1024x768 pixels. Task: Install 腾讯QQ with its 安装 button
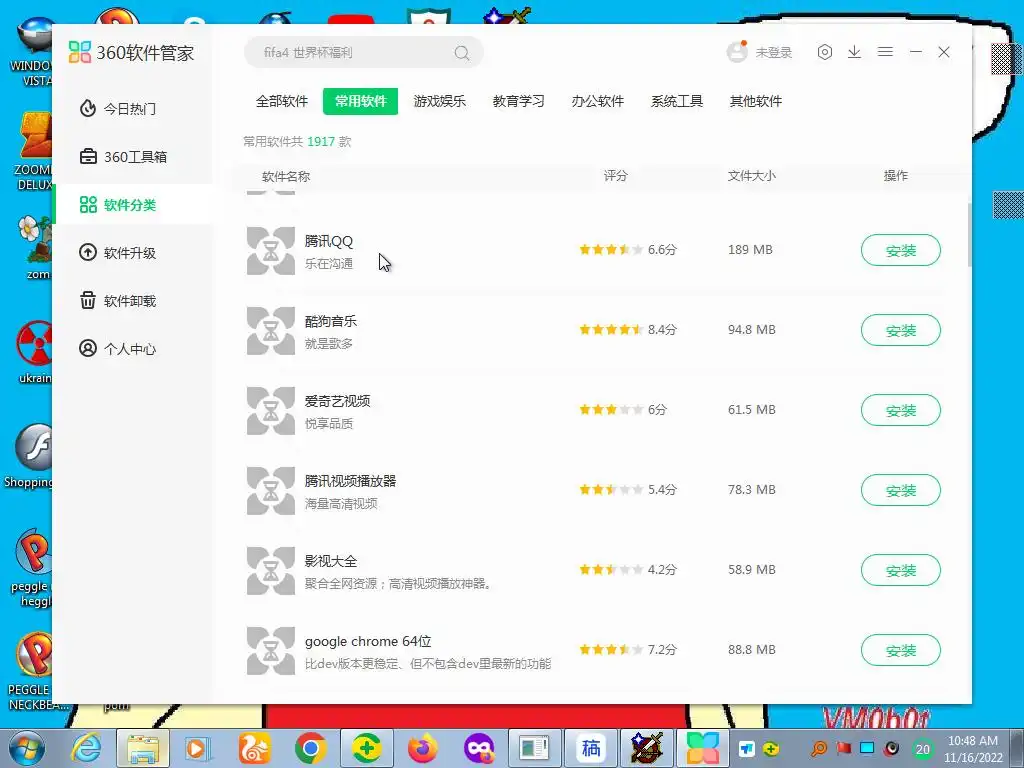pos(901,250)
